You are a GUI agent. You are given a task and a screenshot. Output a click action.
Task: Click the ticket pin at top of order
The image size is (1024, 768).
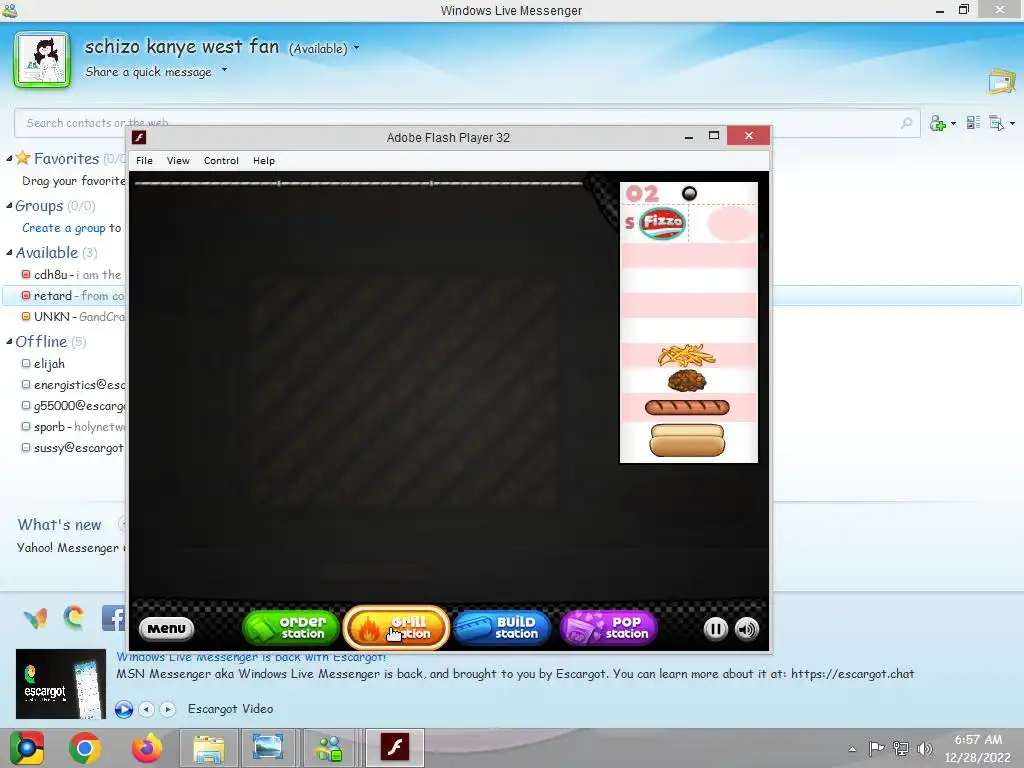[689, 193]
